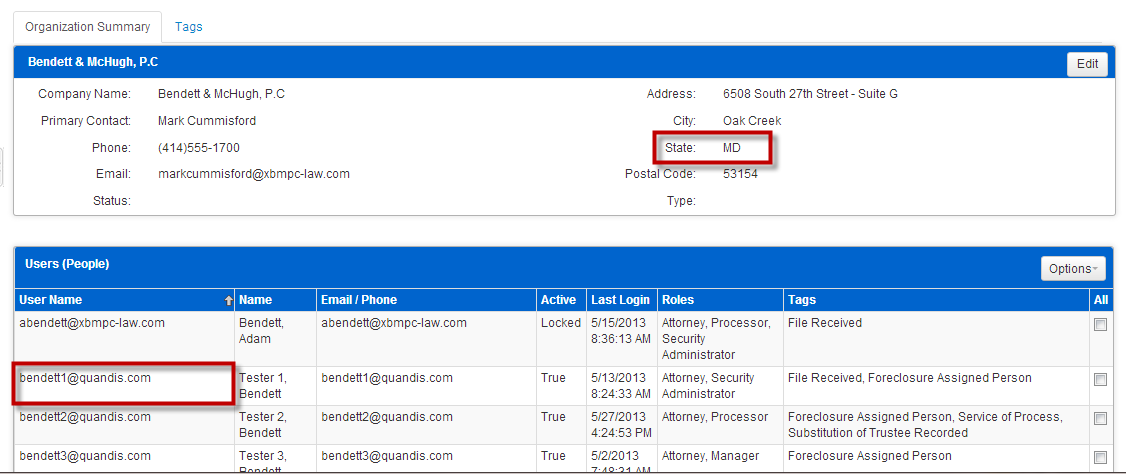1126x474 pixels.
Task: Click the All column header
Action: pyautogui.click(x=1101, y=299)
